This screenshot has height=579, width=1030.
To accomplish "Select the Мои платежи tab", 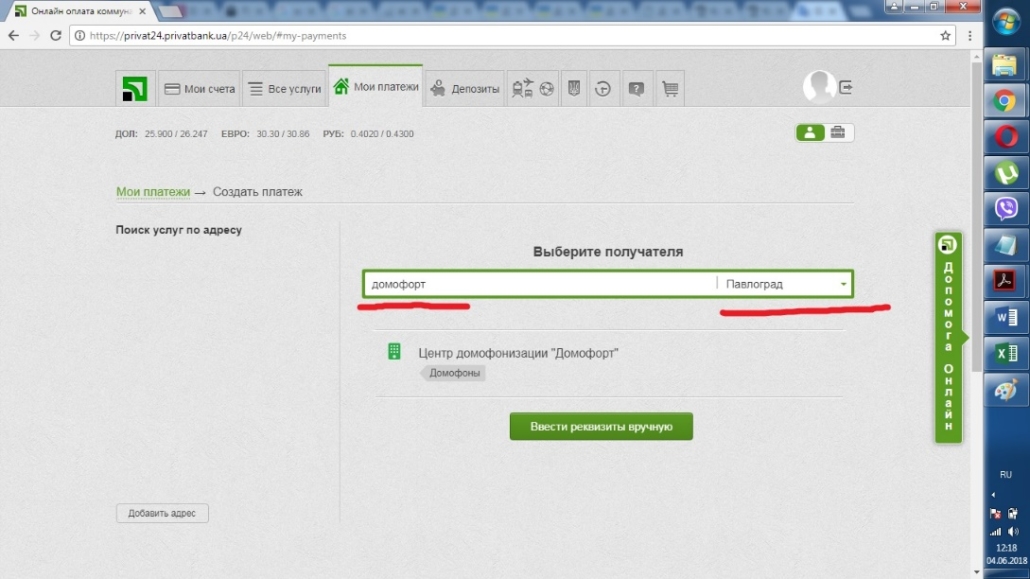I will click(376, 87).
